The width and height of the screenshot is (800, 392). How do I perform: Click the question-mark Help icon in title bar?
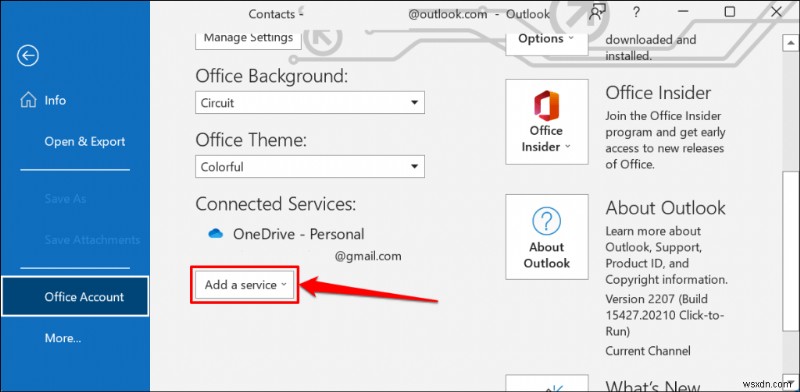(636, 13)
